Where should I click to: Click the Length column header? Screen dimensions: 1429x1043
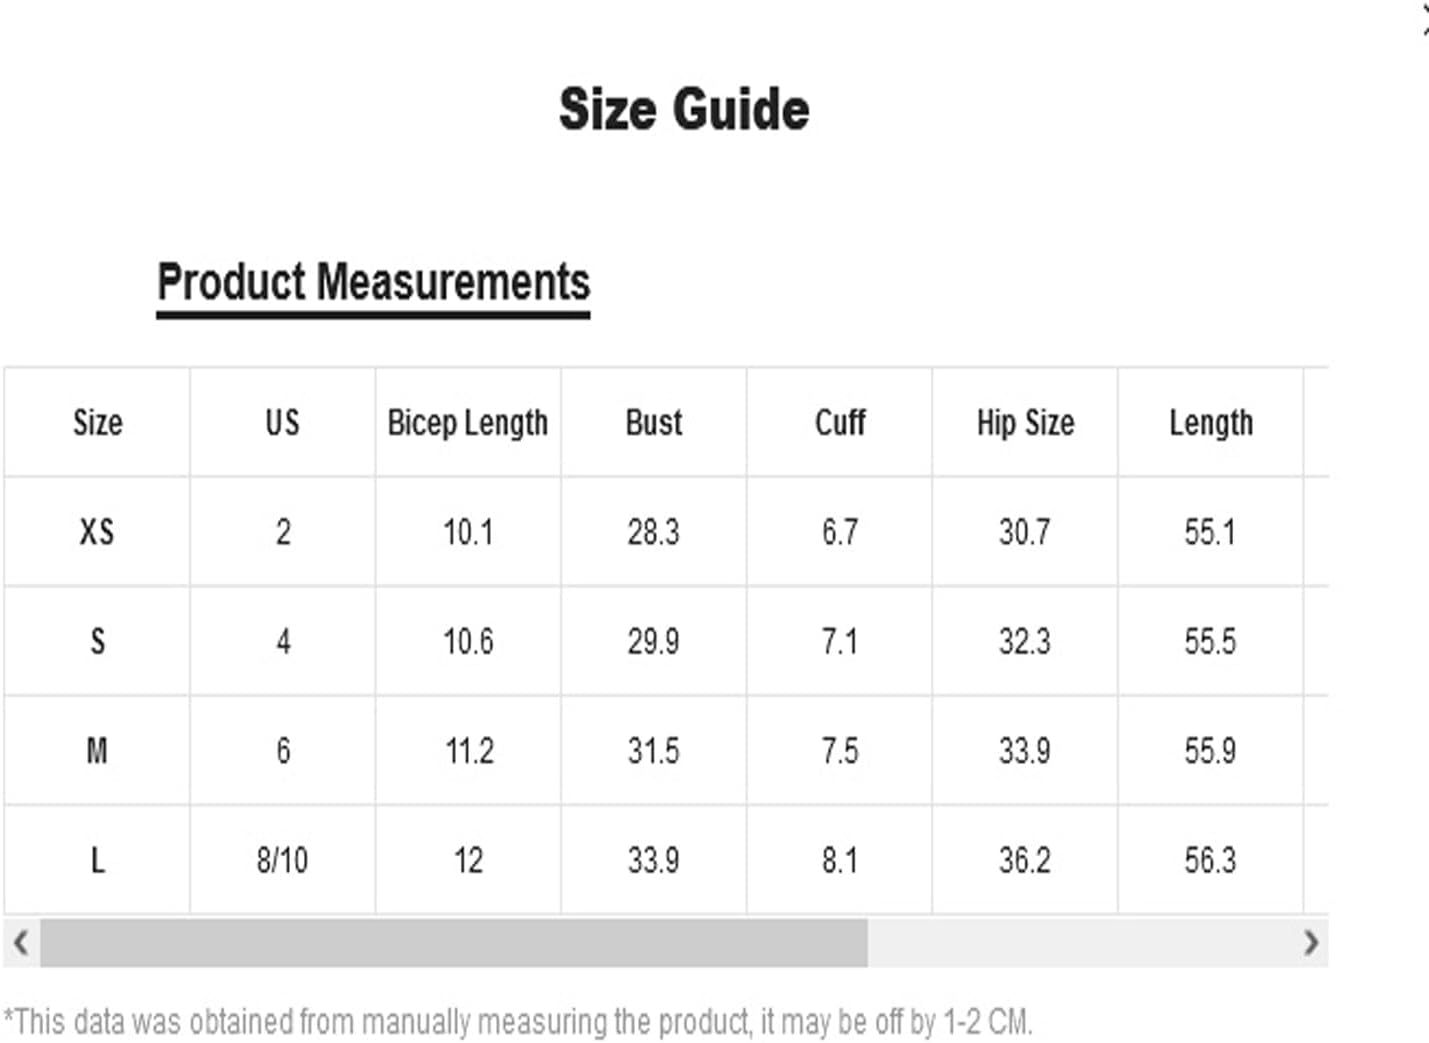1211,422
